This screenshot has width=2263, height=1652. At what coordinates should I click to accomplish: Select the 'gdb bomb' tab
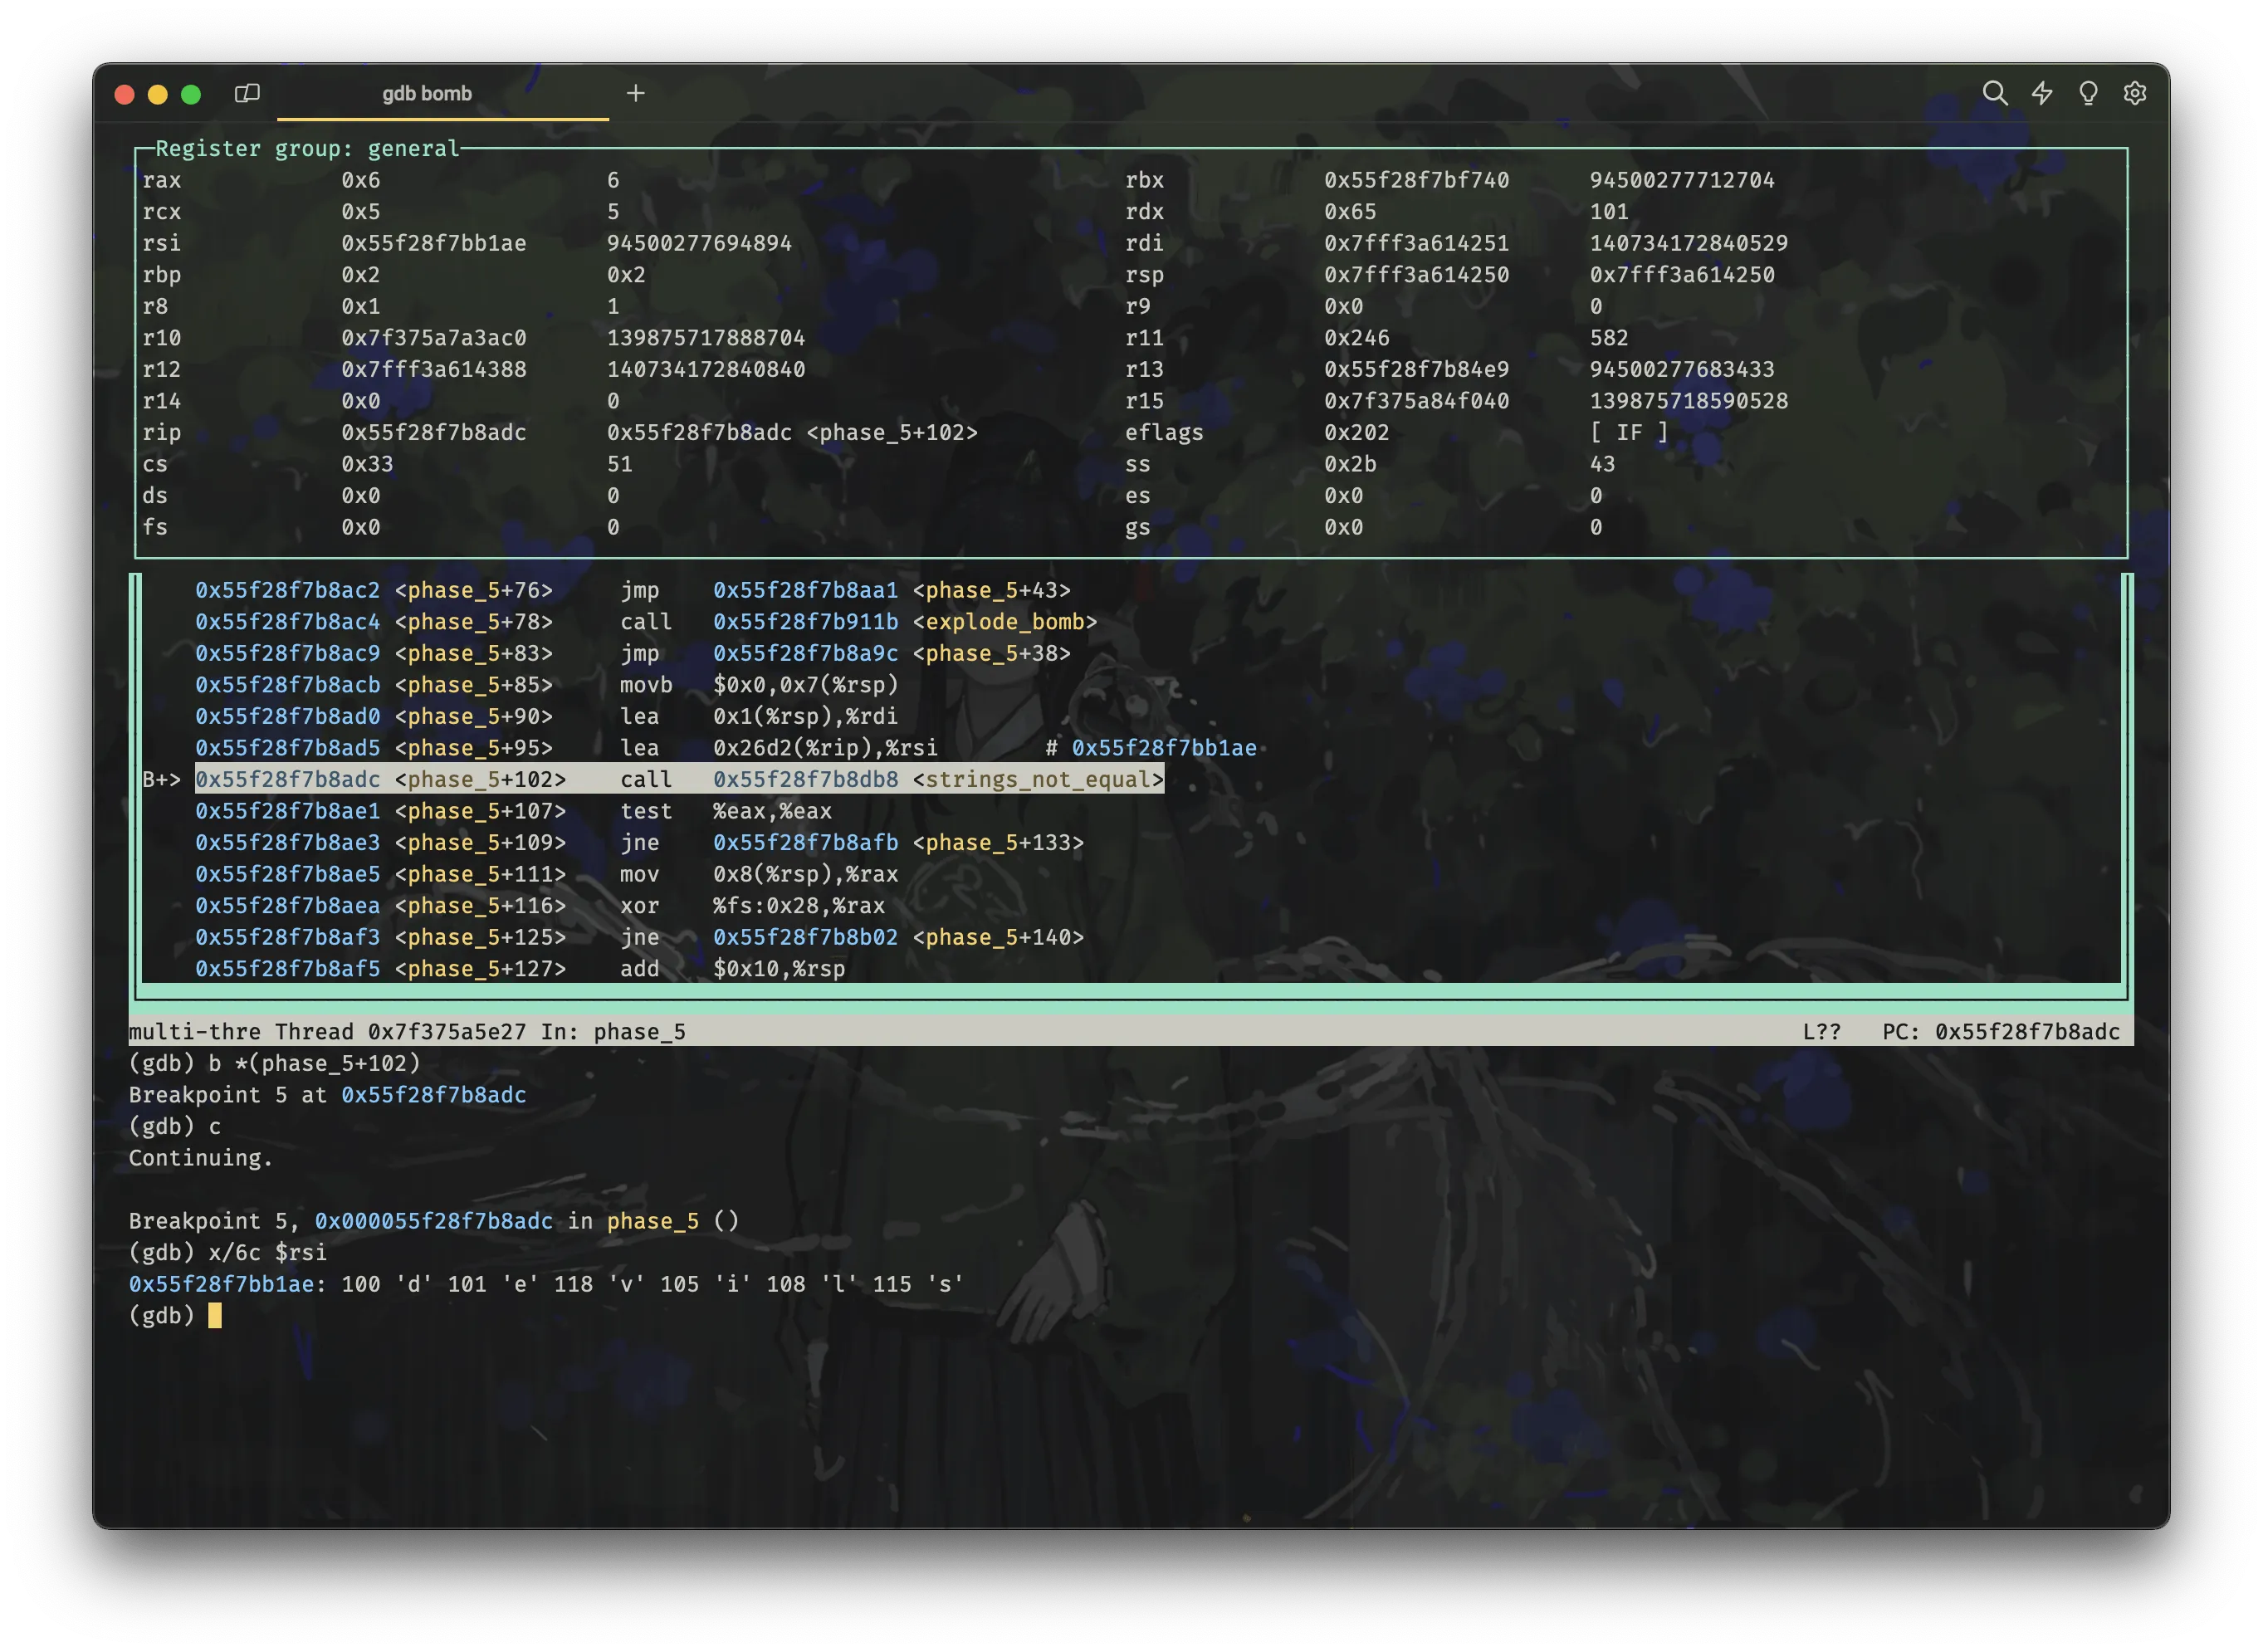pyautogui.click(x=442, y=93)
